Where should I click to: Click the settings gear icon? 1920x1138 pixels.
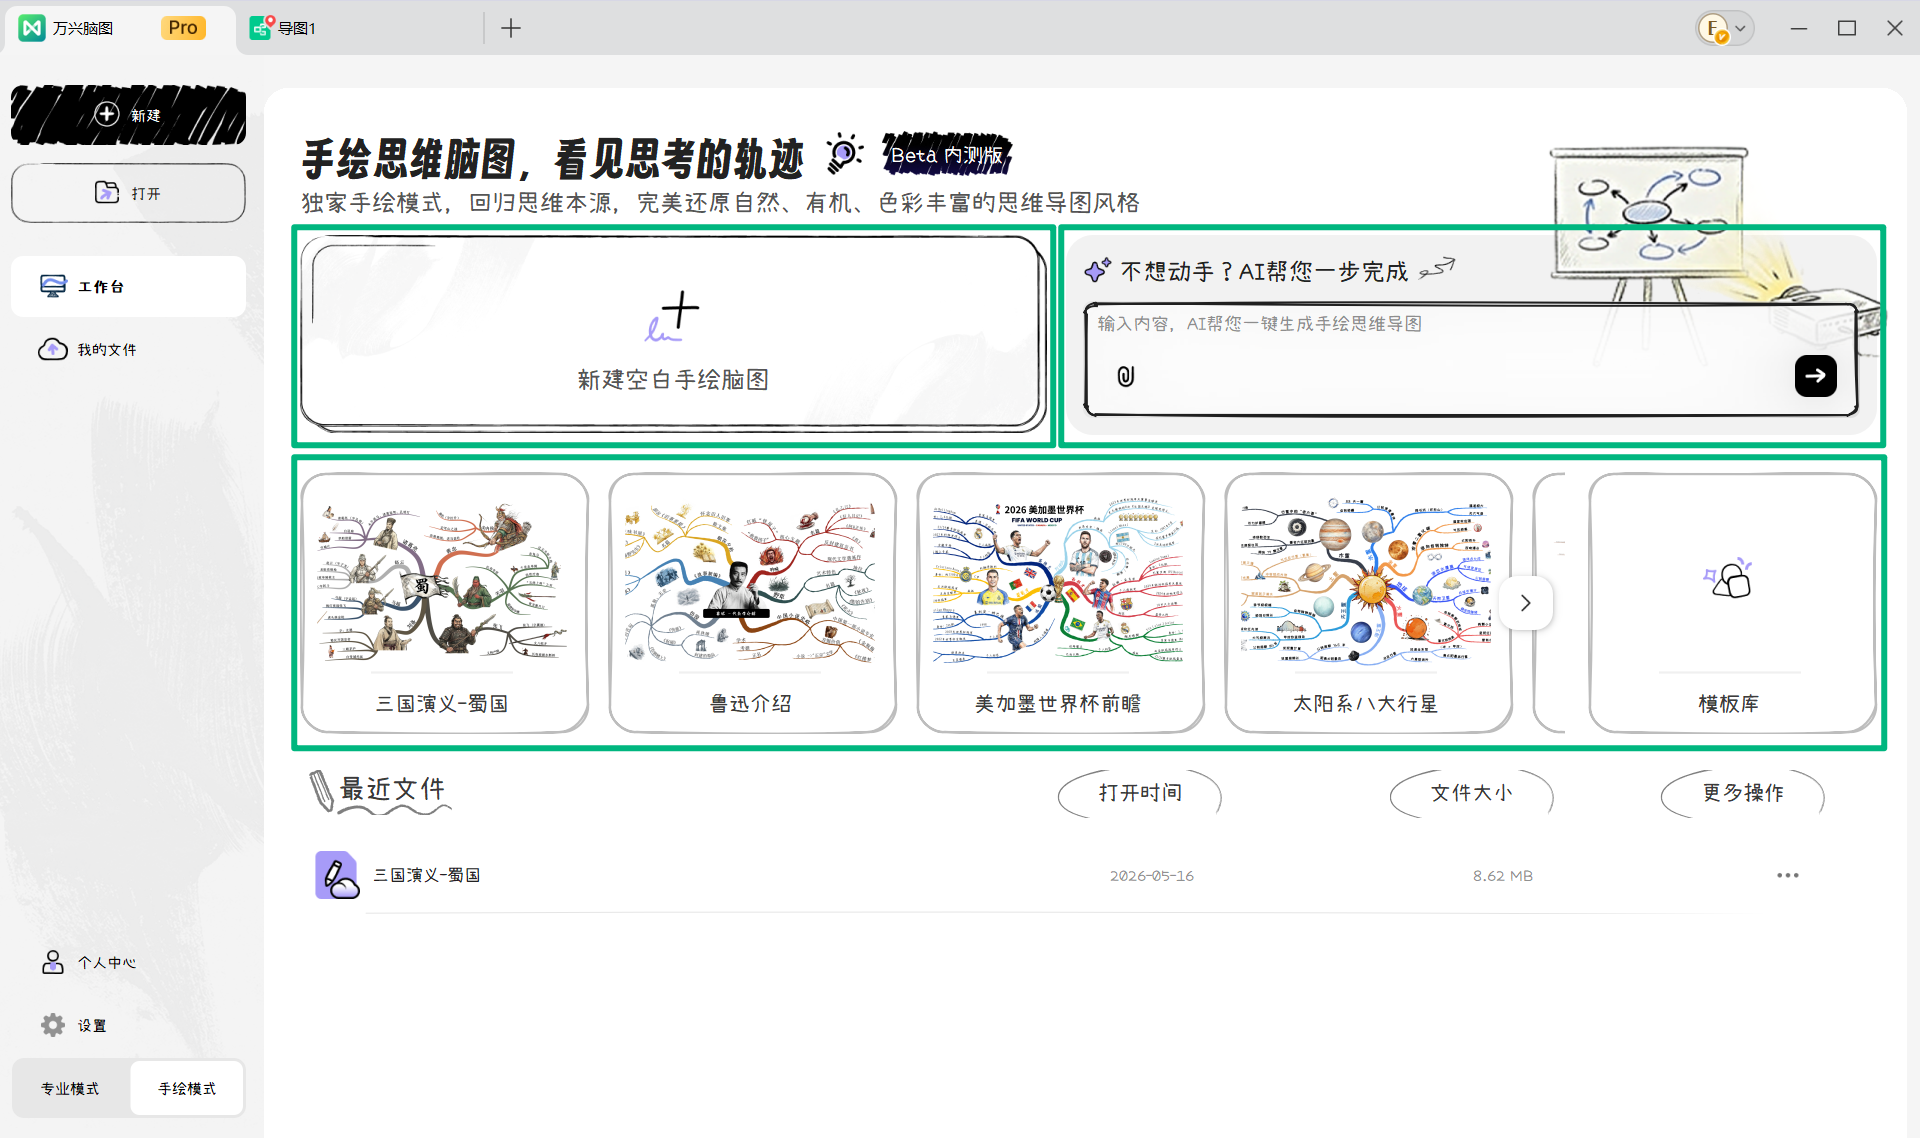click(x=53, y=1025)
